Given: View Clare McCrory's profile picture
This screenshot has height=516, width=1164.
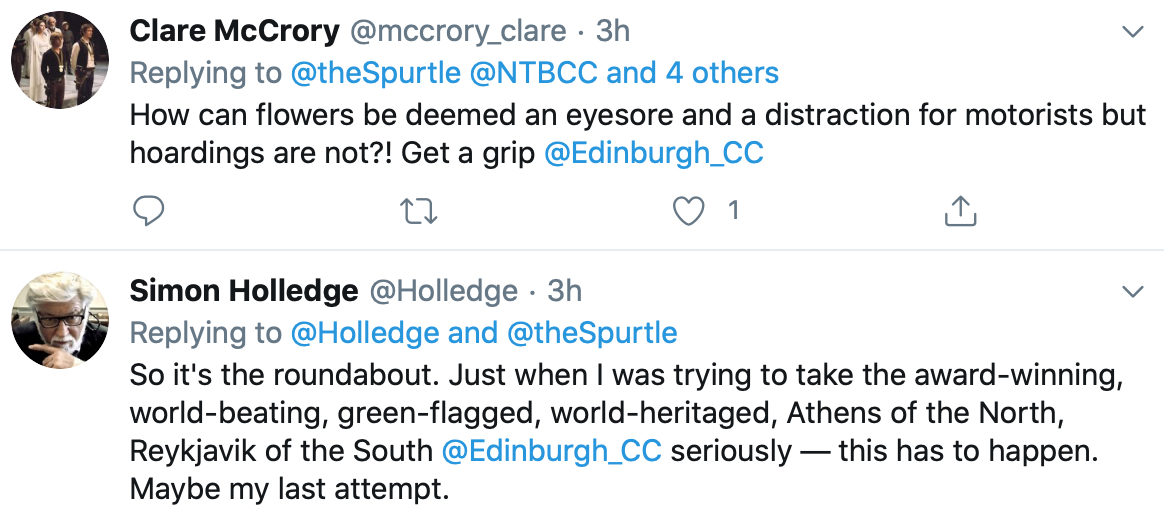Looking at the screenshot, I should [59, 59].
